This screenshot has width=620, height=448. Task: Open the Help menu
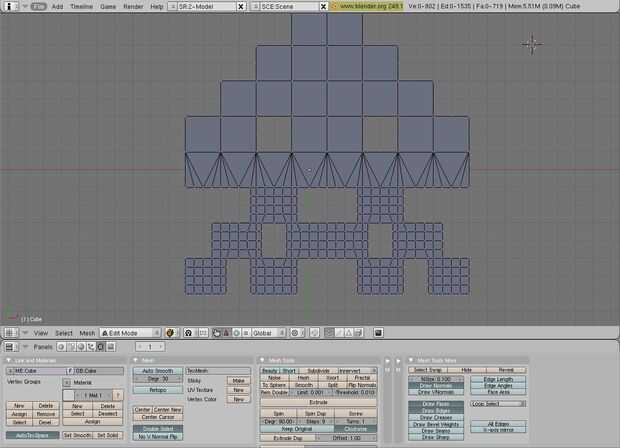157,6
